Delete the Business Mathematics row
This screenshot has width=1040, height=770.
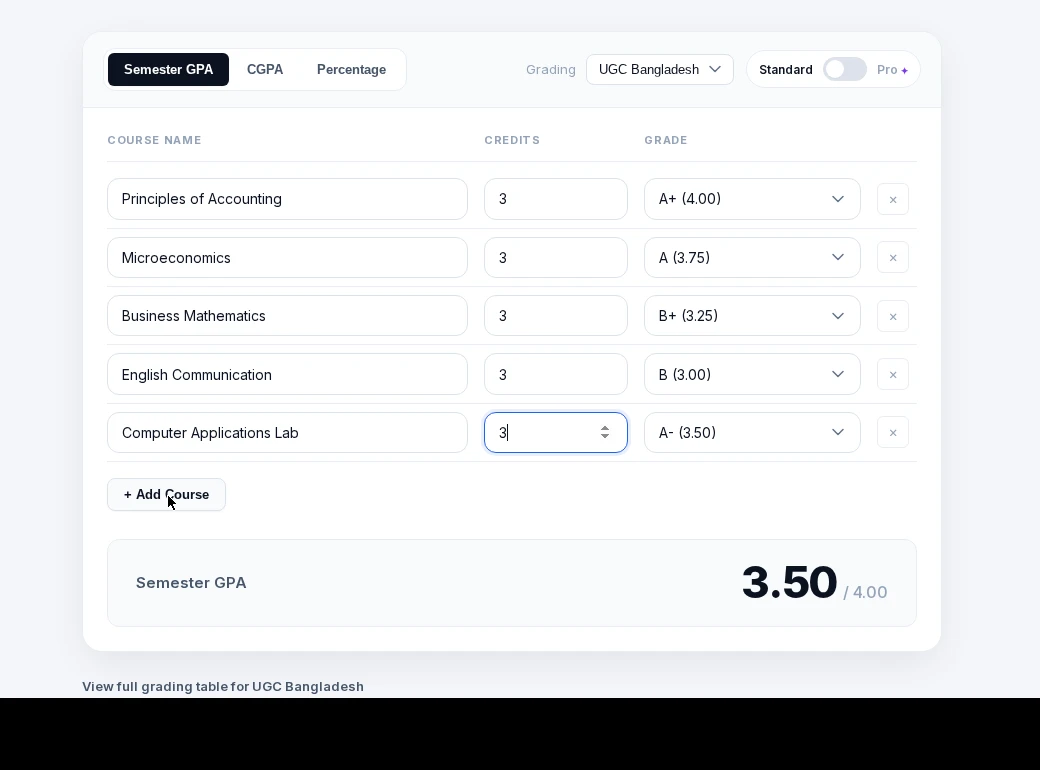coord(893,316)
